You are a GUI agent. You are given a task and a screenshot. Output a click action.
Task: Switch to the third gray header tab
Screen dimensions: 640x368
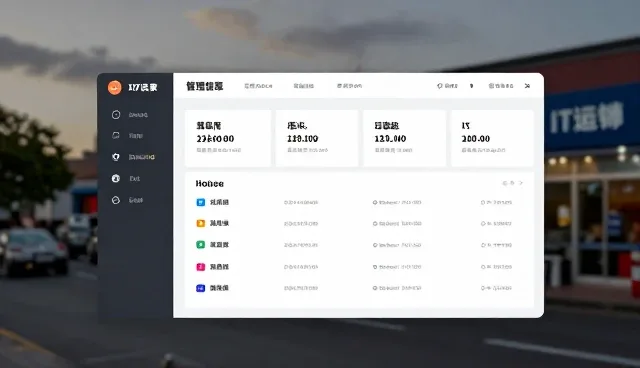coord(349,86)
